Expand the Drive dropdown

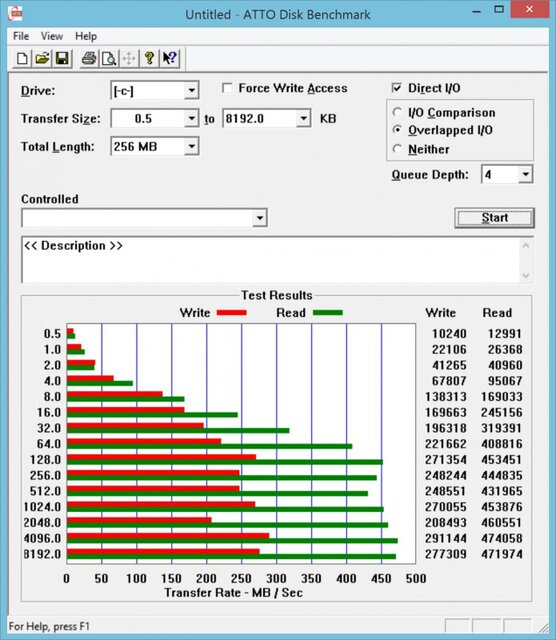191,91
